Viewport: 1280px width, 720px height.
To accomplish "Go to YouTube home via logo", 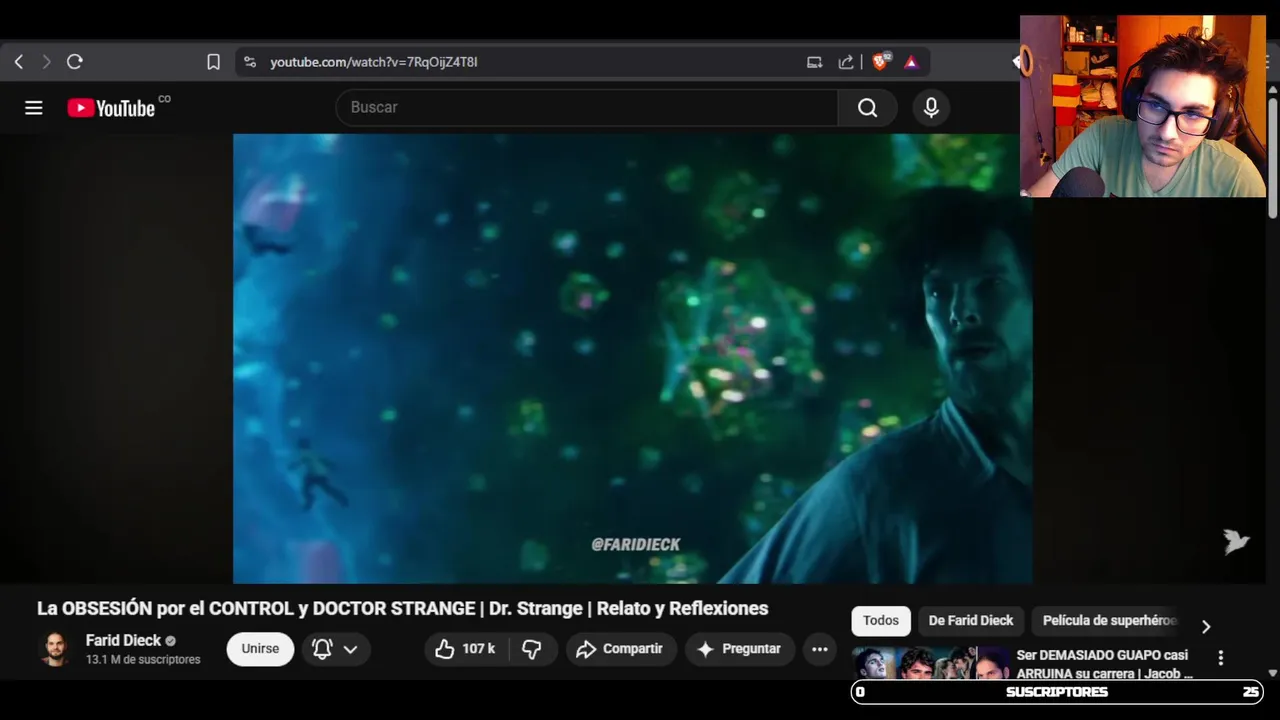I will click(113, 108).
